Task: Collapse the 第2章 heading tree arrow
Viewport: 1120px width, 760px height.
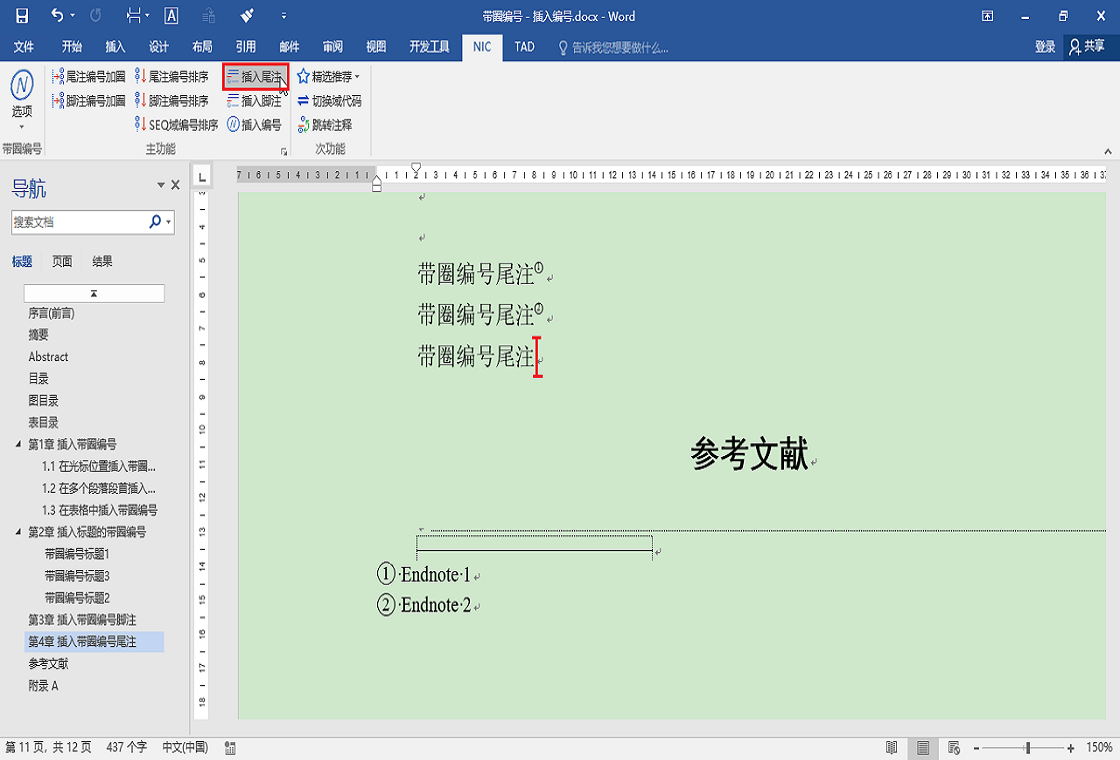Action: (x=19, y=532)
